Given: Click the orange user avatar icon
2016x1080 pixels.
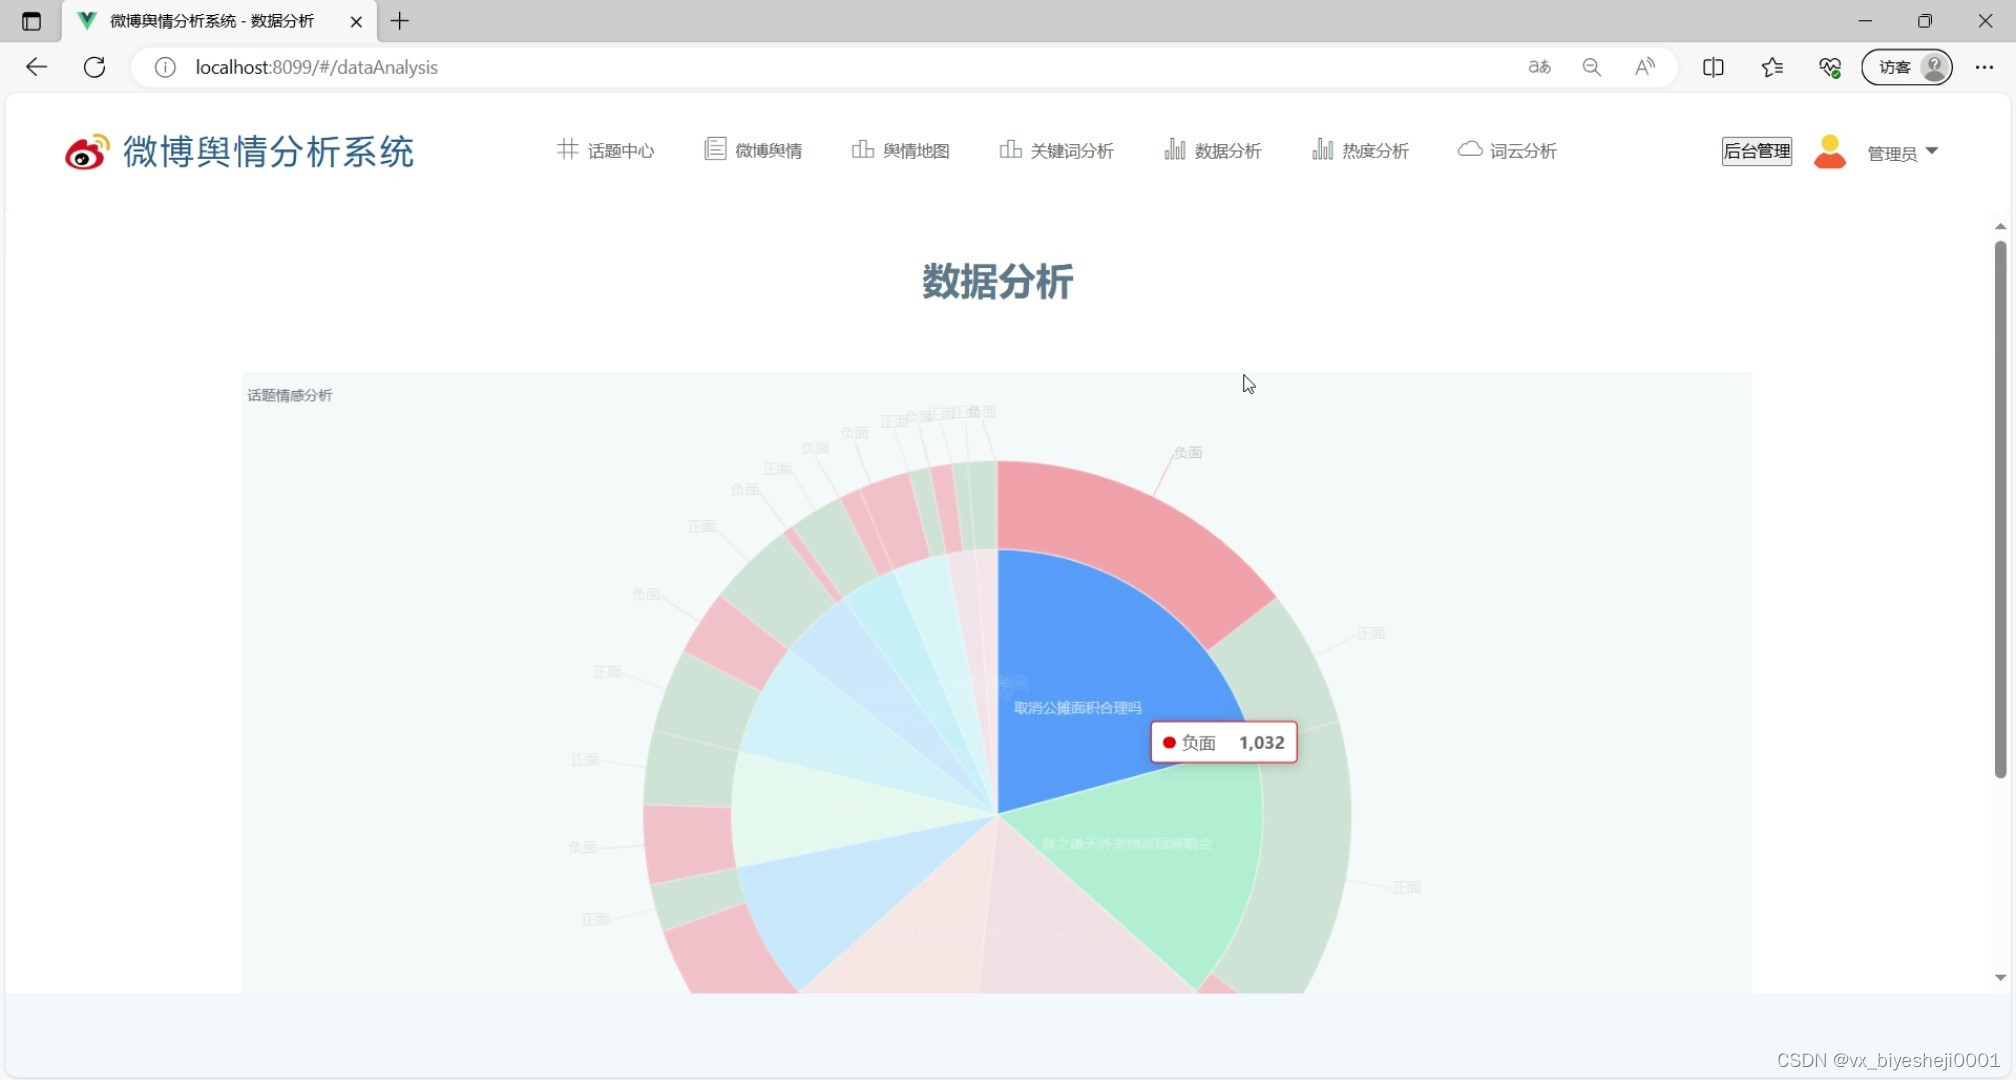Looking at the screenshot, I should (1830, 152).
